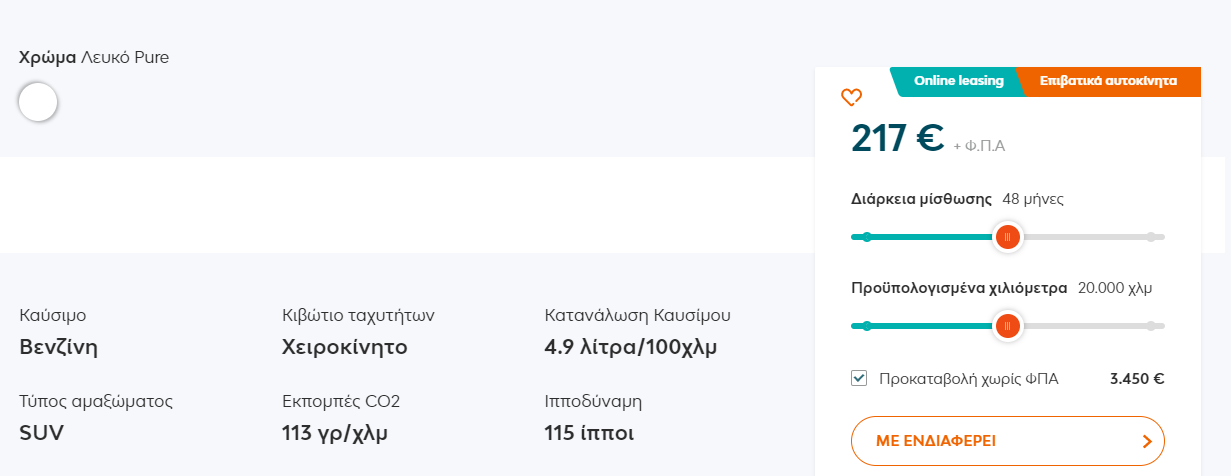1231x476 pixels.
Task: Click the Διάρκεια μίσθωσης slider handle
Action: (x=1007, y=237)
